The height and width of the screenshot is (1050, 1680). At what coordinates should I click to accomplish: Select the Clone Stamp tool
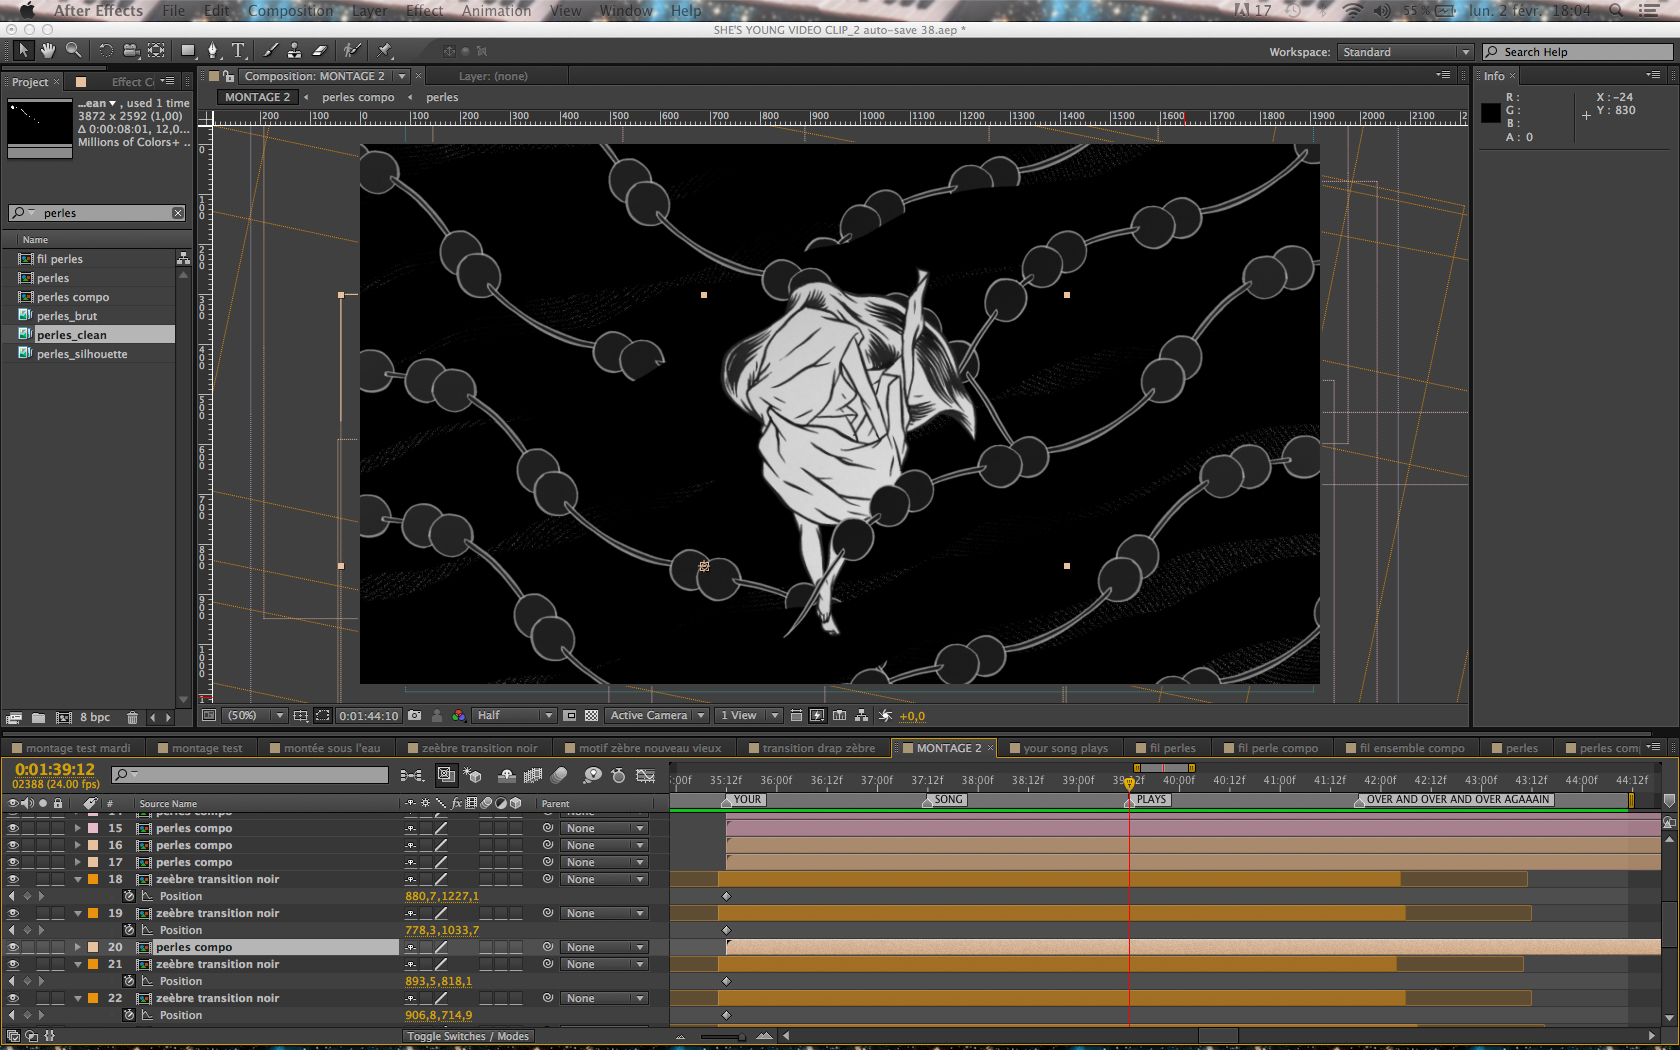point(294,50)
